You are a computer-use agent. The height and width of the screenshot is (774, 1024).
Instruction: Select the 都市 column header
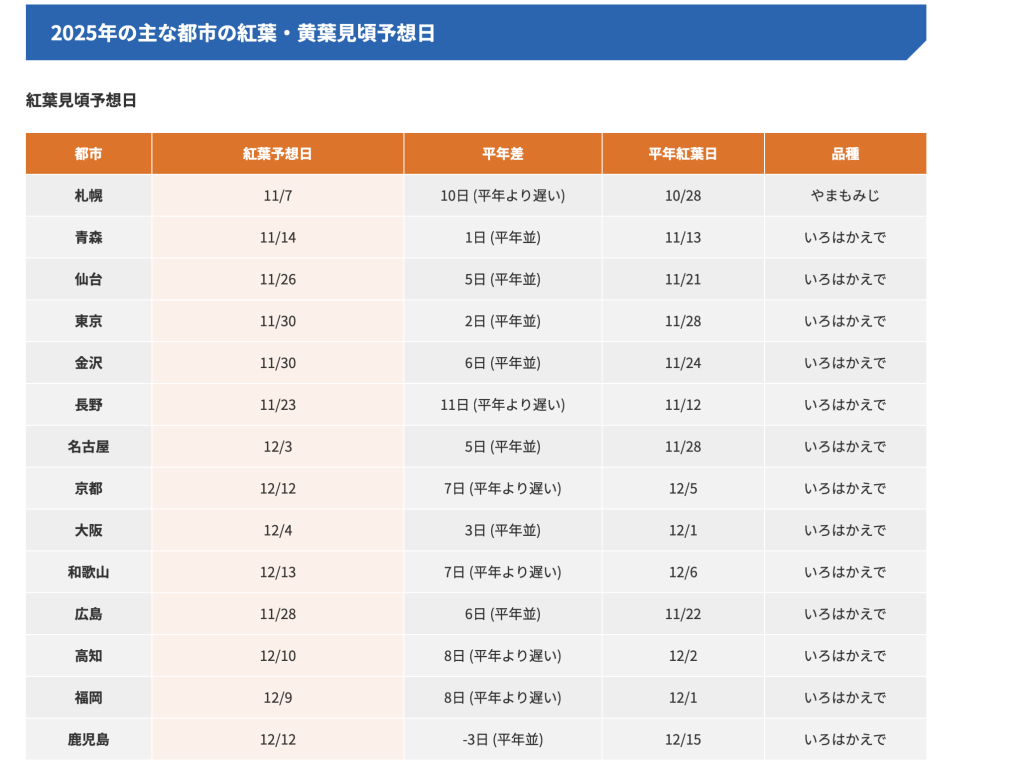(x=88, y=154)
